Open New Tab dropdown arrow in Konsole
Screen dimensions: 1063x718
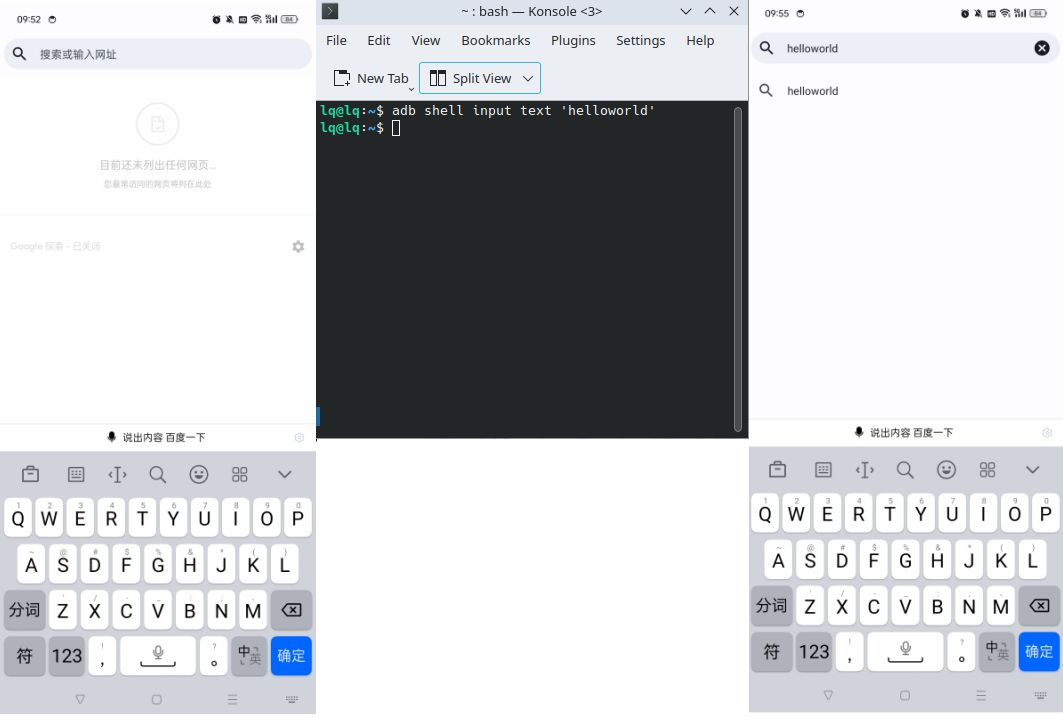pyautogui.click(x=411, y=89)
